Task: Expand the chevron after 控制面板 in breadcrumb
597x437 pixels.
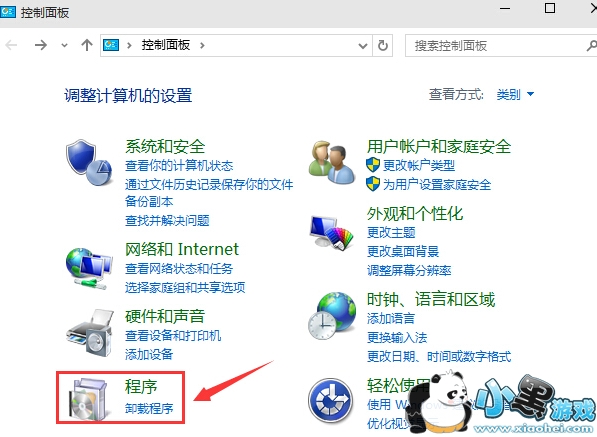Action: click(x=202, y=46)
